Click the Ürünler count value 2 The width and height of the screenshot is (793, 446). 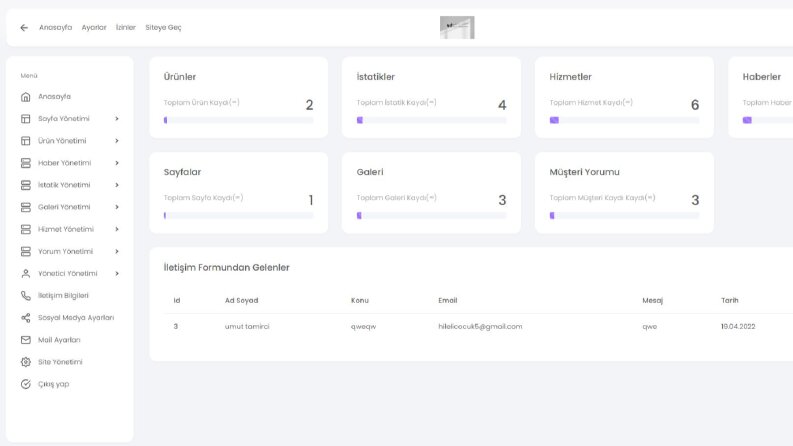(310, 105)
